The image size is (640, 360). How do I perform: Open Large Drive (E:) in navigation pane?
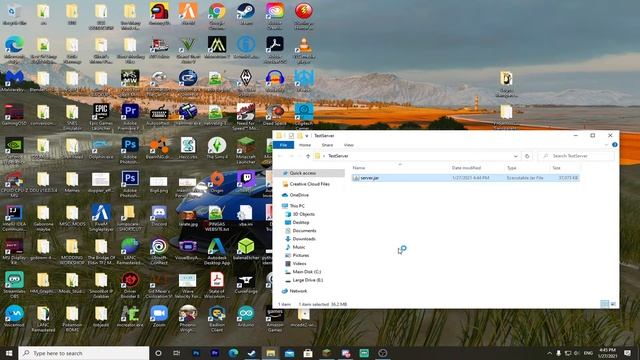[308, 280]
